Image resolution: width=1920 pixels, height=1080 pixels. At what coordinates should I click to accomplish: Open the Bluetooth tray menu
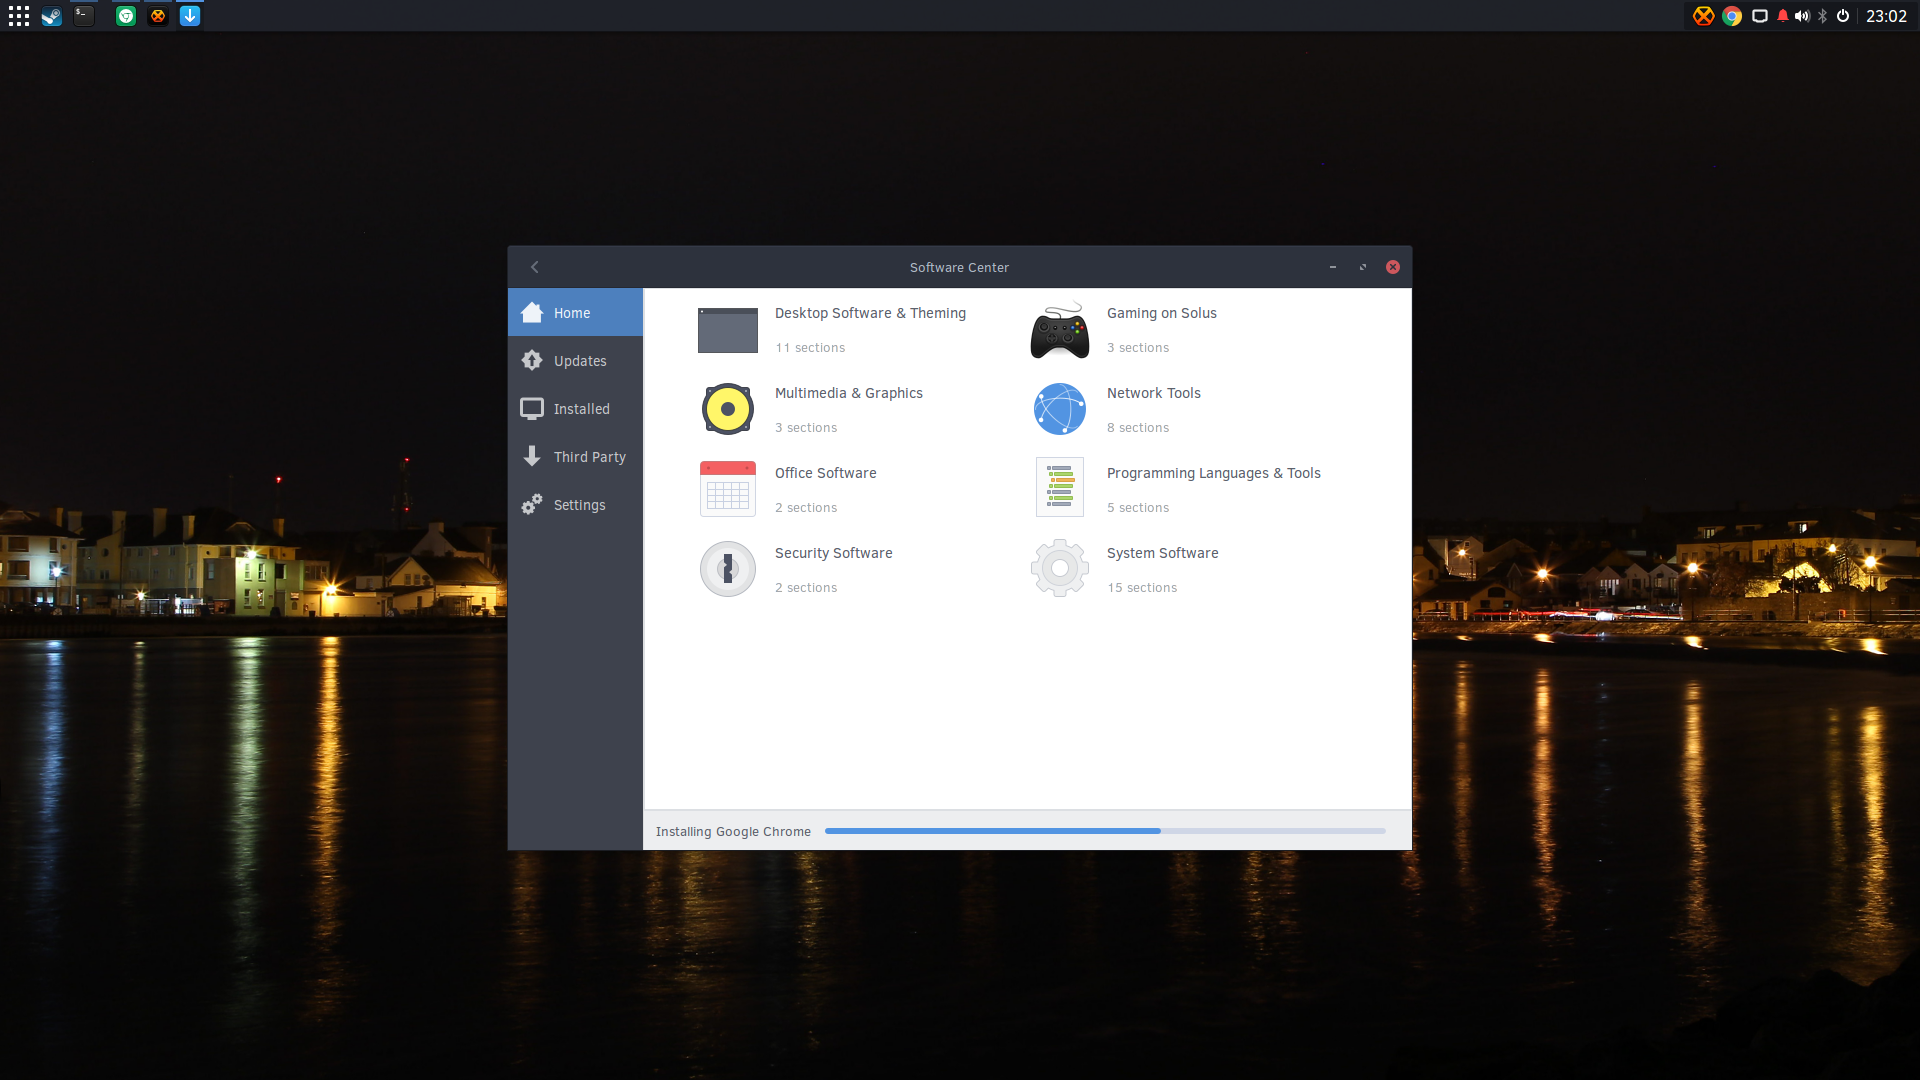(1823, 16)
